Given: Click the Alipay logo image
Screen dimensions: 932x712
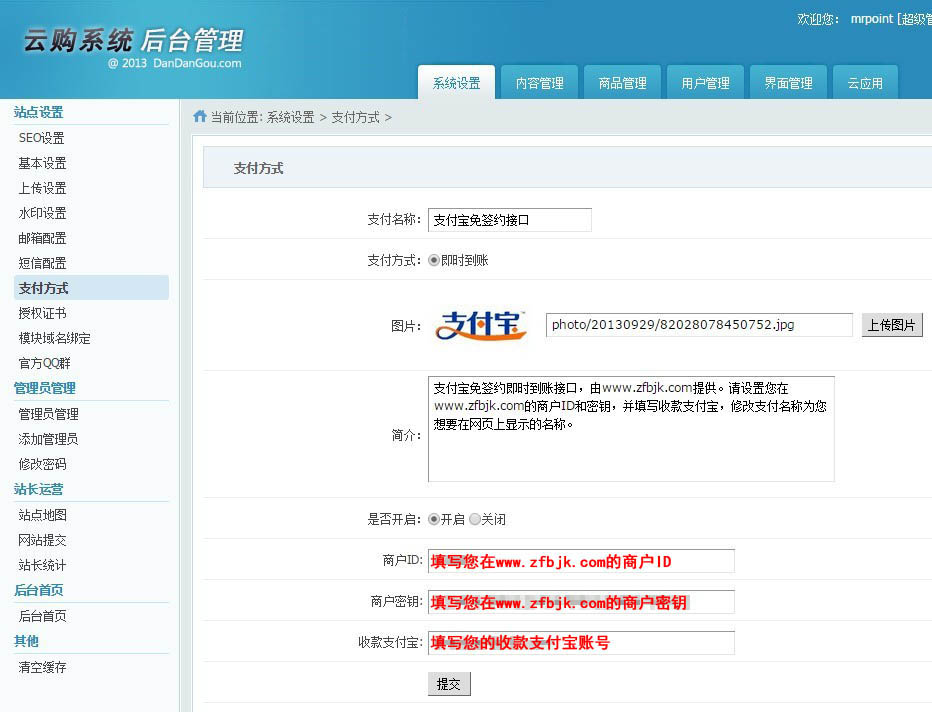Looking at the screenshot, I should (x=481, y=325).
